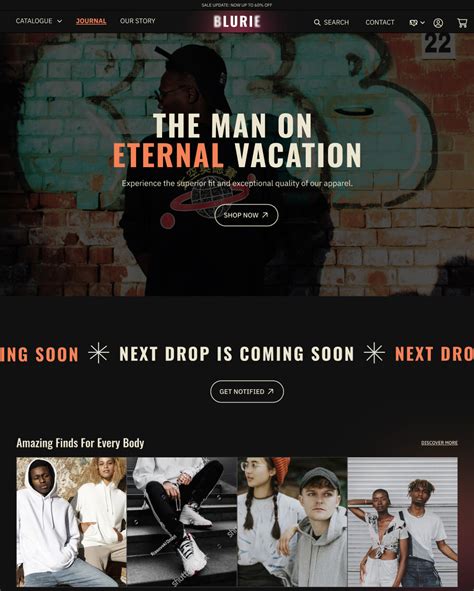Open the white hoodies product image
This screenshot has width=474, height=591.
(x=72, y=522)
